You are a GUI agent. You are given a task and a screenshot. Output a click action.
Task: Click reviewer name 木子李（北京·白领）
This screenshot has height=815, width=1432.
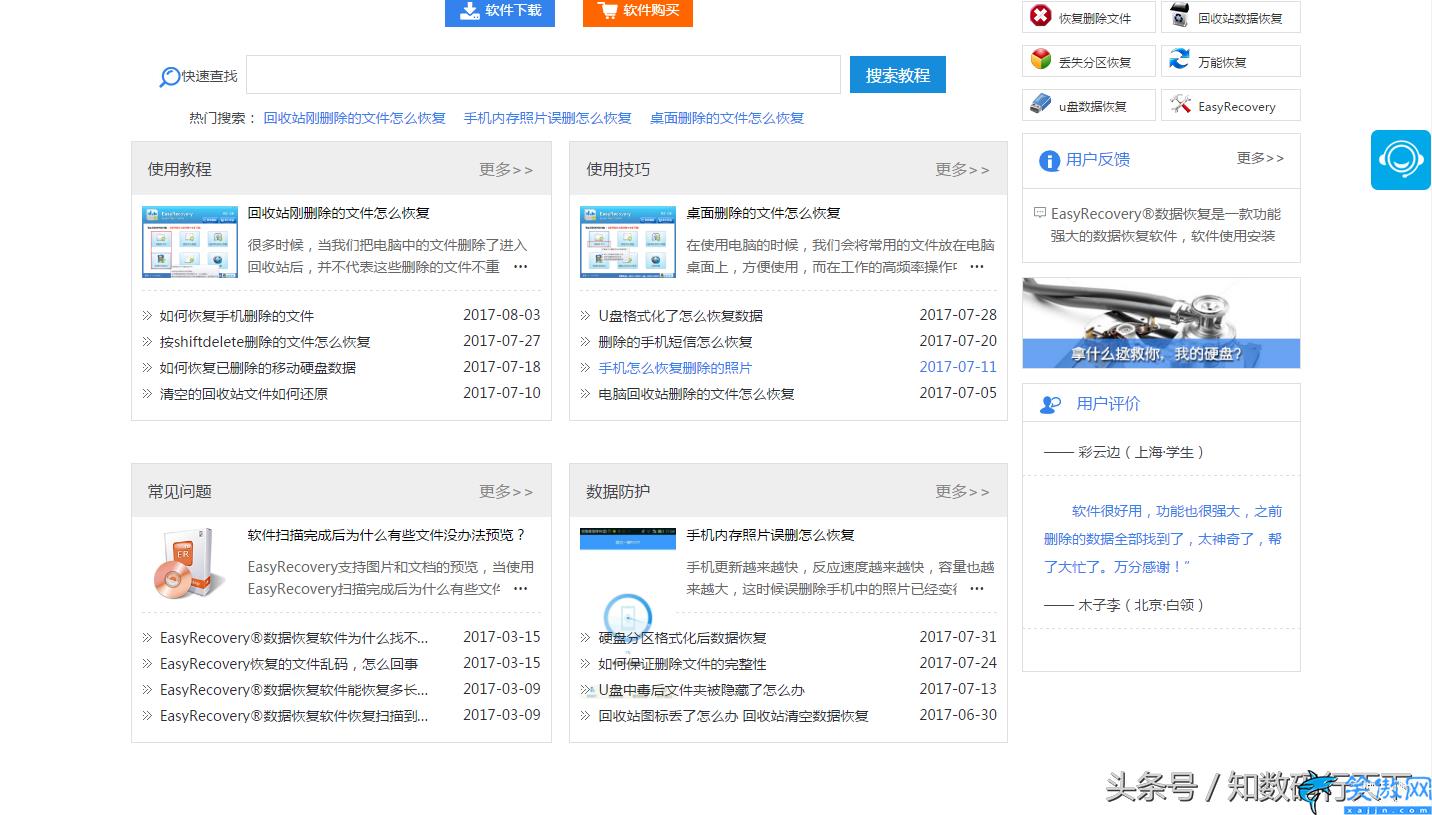[x=1141, y=605]
